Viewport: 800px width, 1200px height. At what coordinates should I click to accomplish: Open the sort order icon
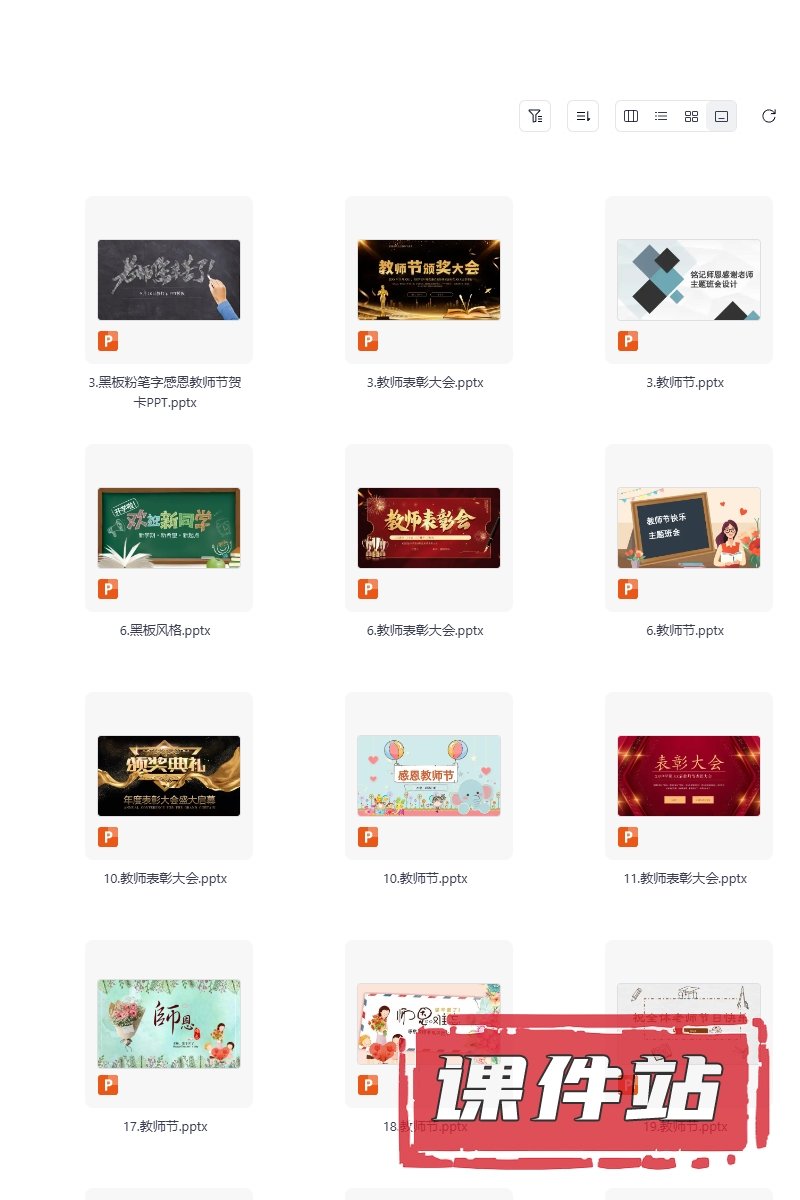(583, 116)
